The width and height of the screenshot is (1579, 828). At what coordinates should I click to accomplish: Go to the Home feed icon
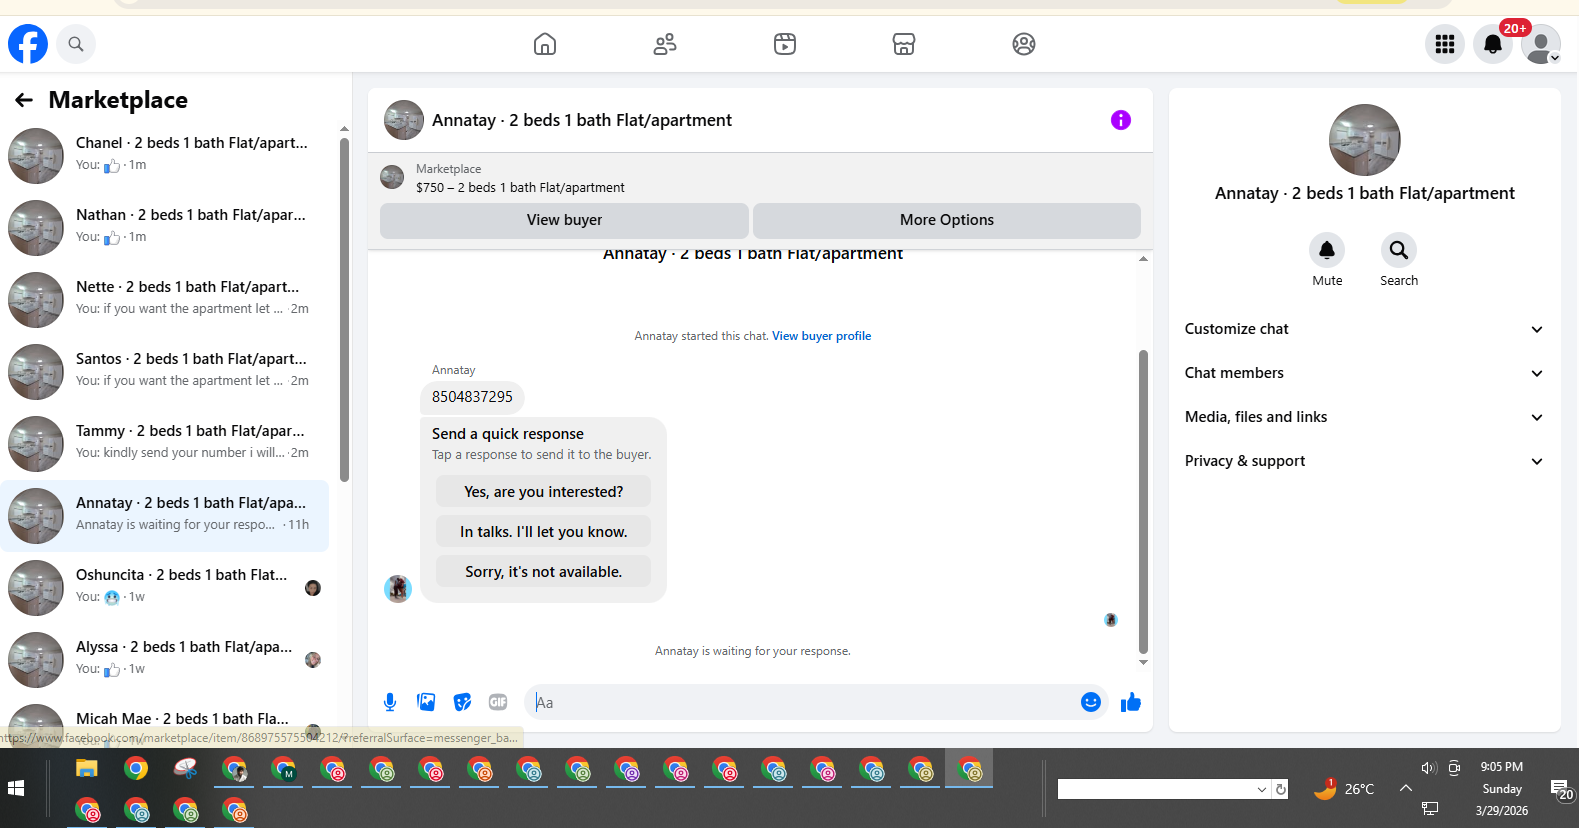pyautogui.click(x=545, y=44)
